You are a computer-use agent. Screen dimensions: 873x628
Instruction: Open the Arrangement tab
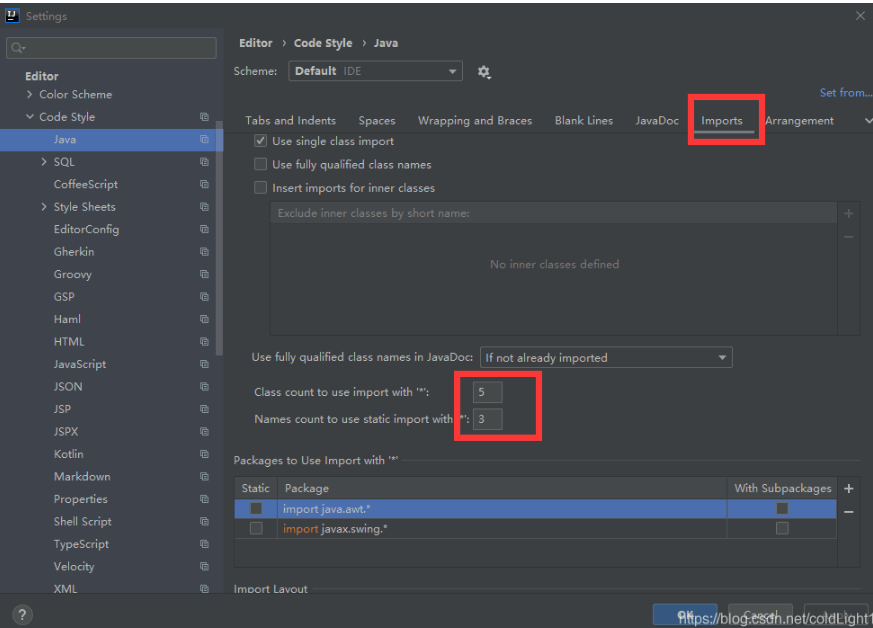[799, 121]
